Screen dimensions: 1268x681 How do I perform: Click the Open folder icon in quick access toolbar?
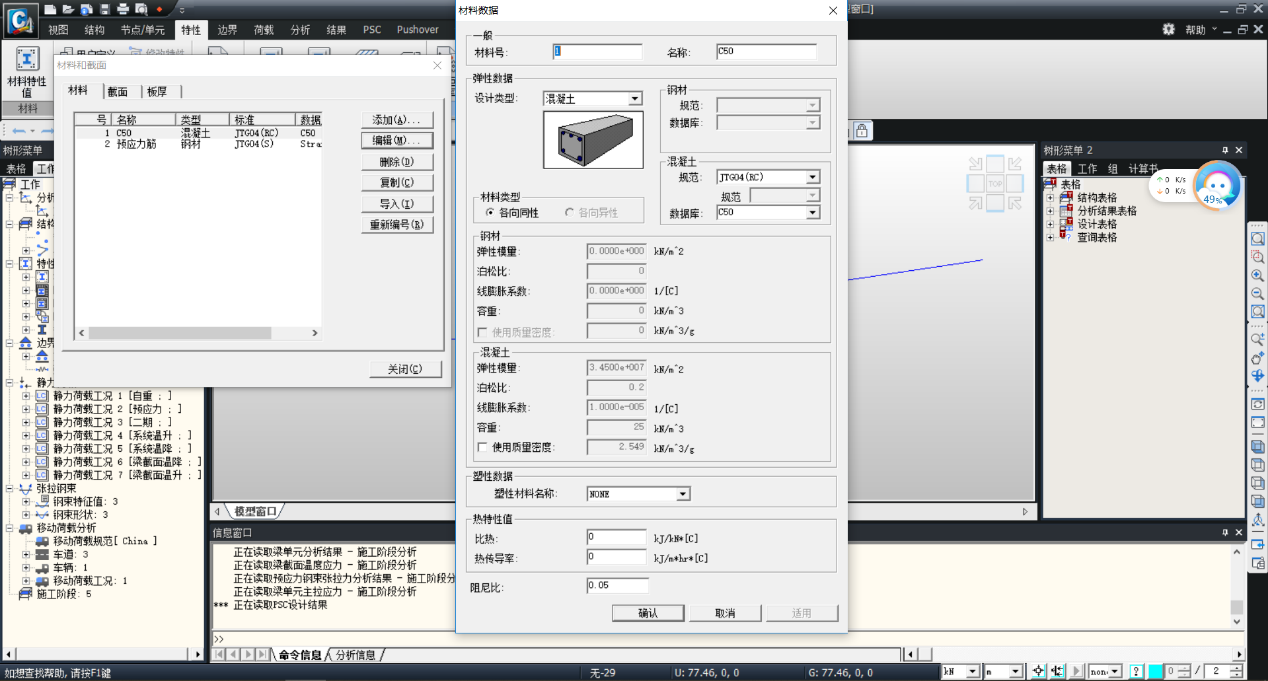69,9
